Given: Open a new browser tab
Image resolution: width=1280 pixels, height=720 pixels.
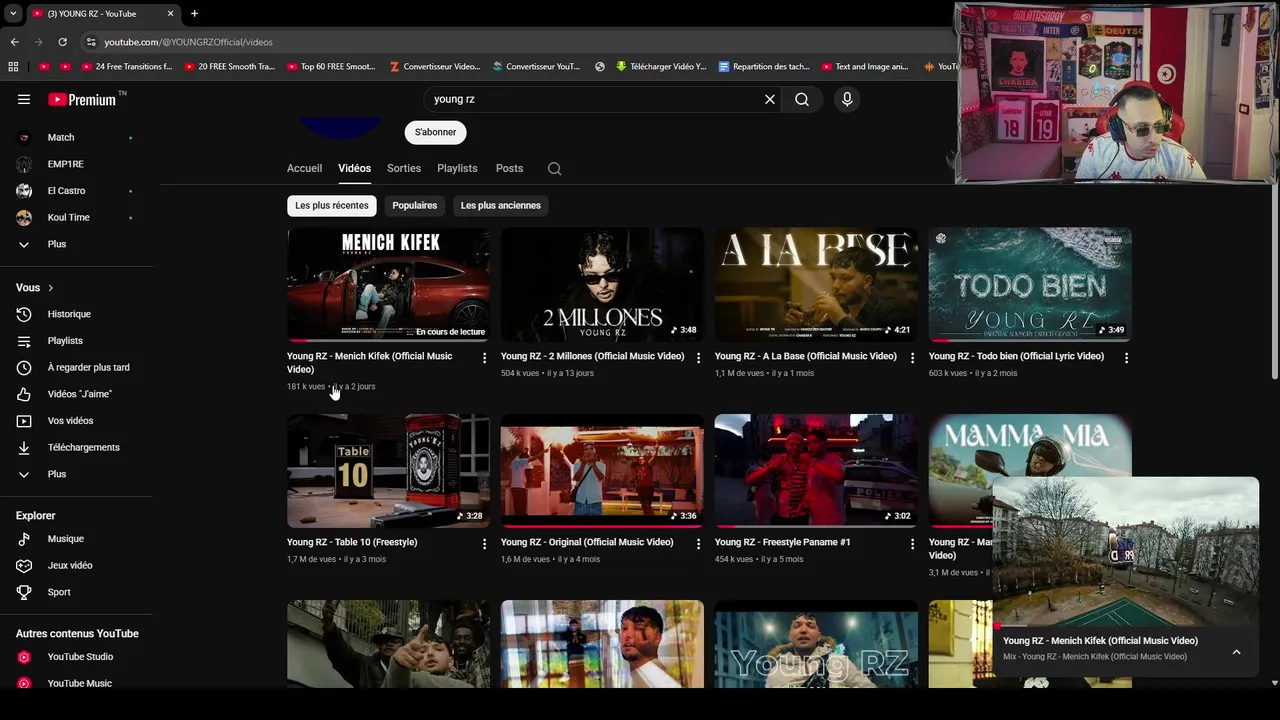Looking at the screenshot, I should point(194,14).
